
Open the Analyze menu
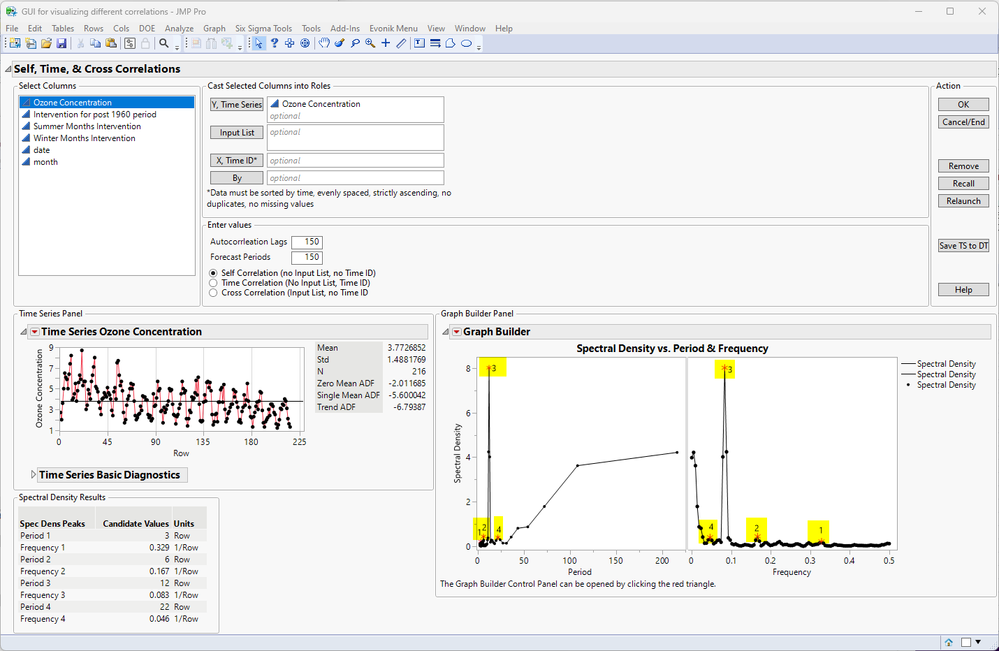coord(179,29)
